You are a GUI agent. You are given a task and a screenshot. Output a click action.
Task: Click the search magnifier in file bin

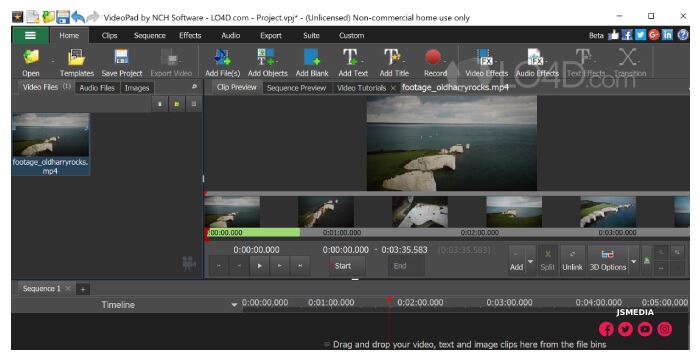194,87
